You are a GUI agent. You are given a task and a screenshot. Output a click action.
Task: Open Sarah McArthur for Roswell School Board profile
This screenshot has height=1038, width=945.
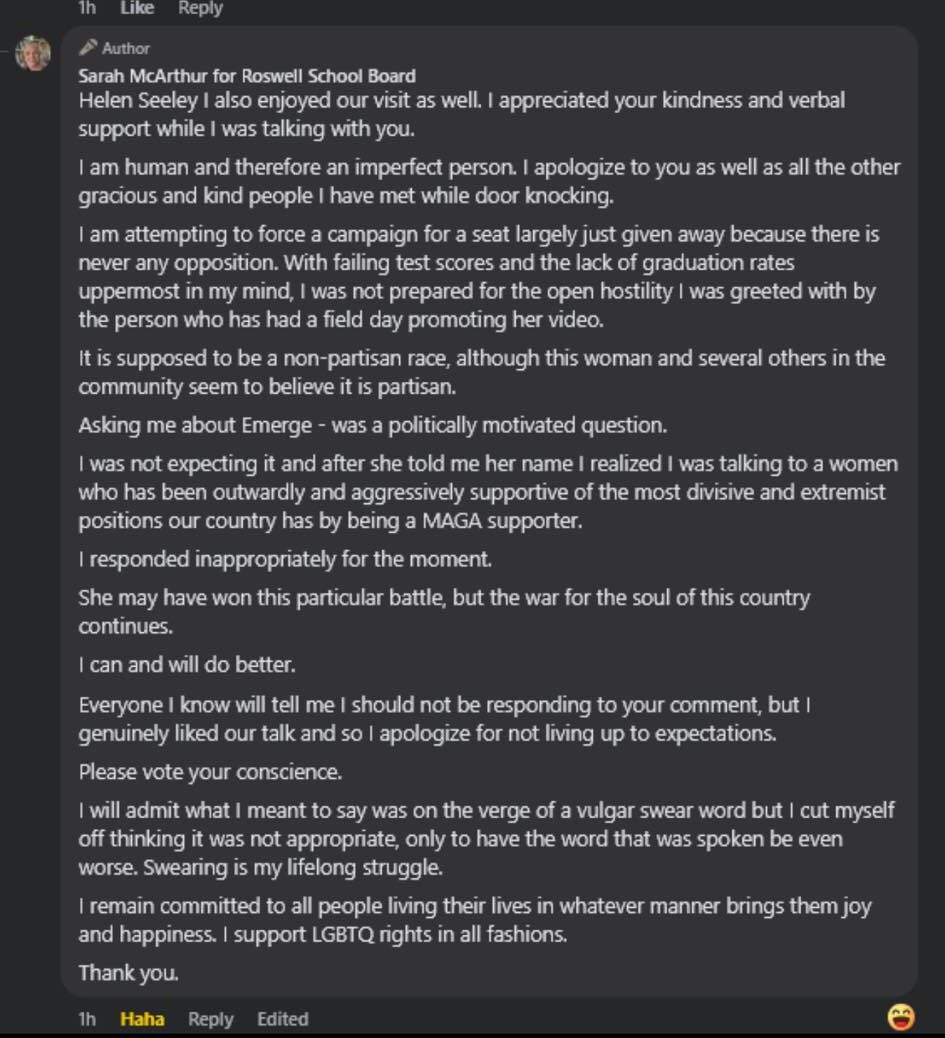tap(247, 75)
